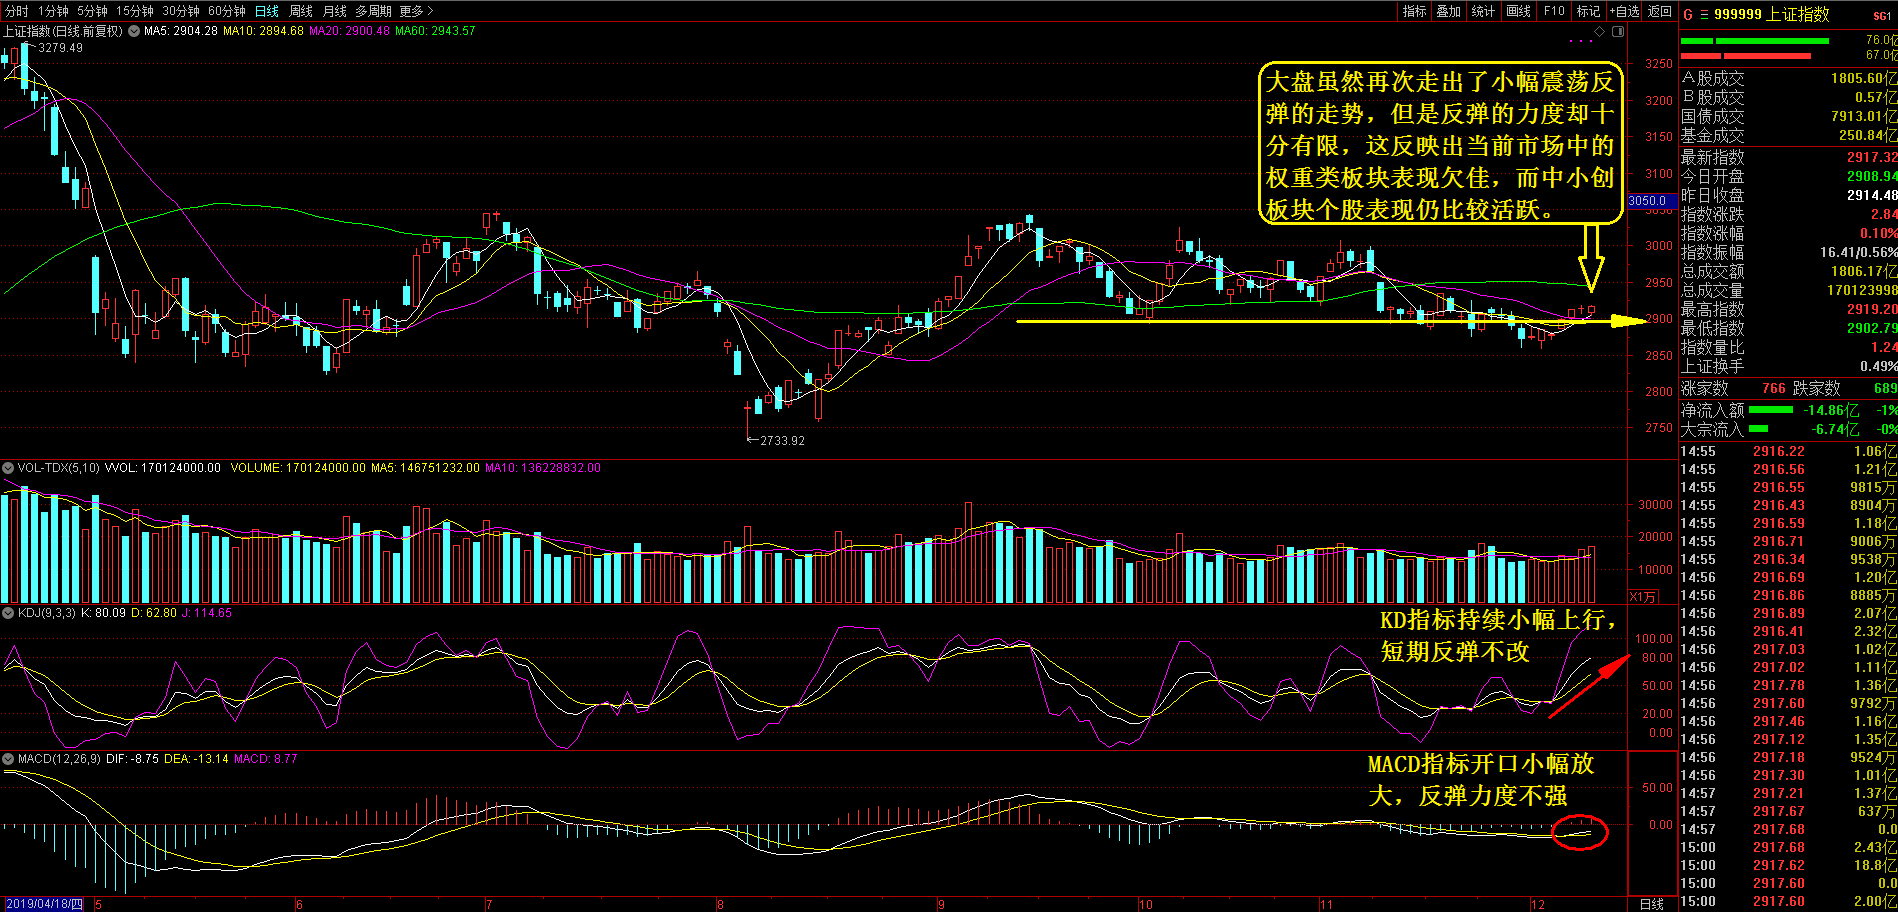Open the 画线 drawing tools
The width and height of the screenshot is (1898, 912).
click(1518, 11)
